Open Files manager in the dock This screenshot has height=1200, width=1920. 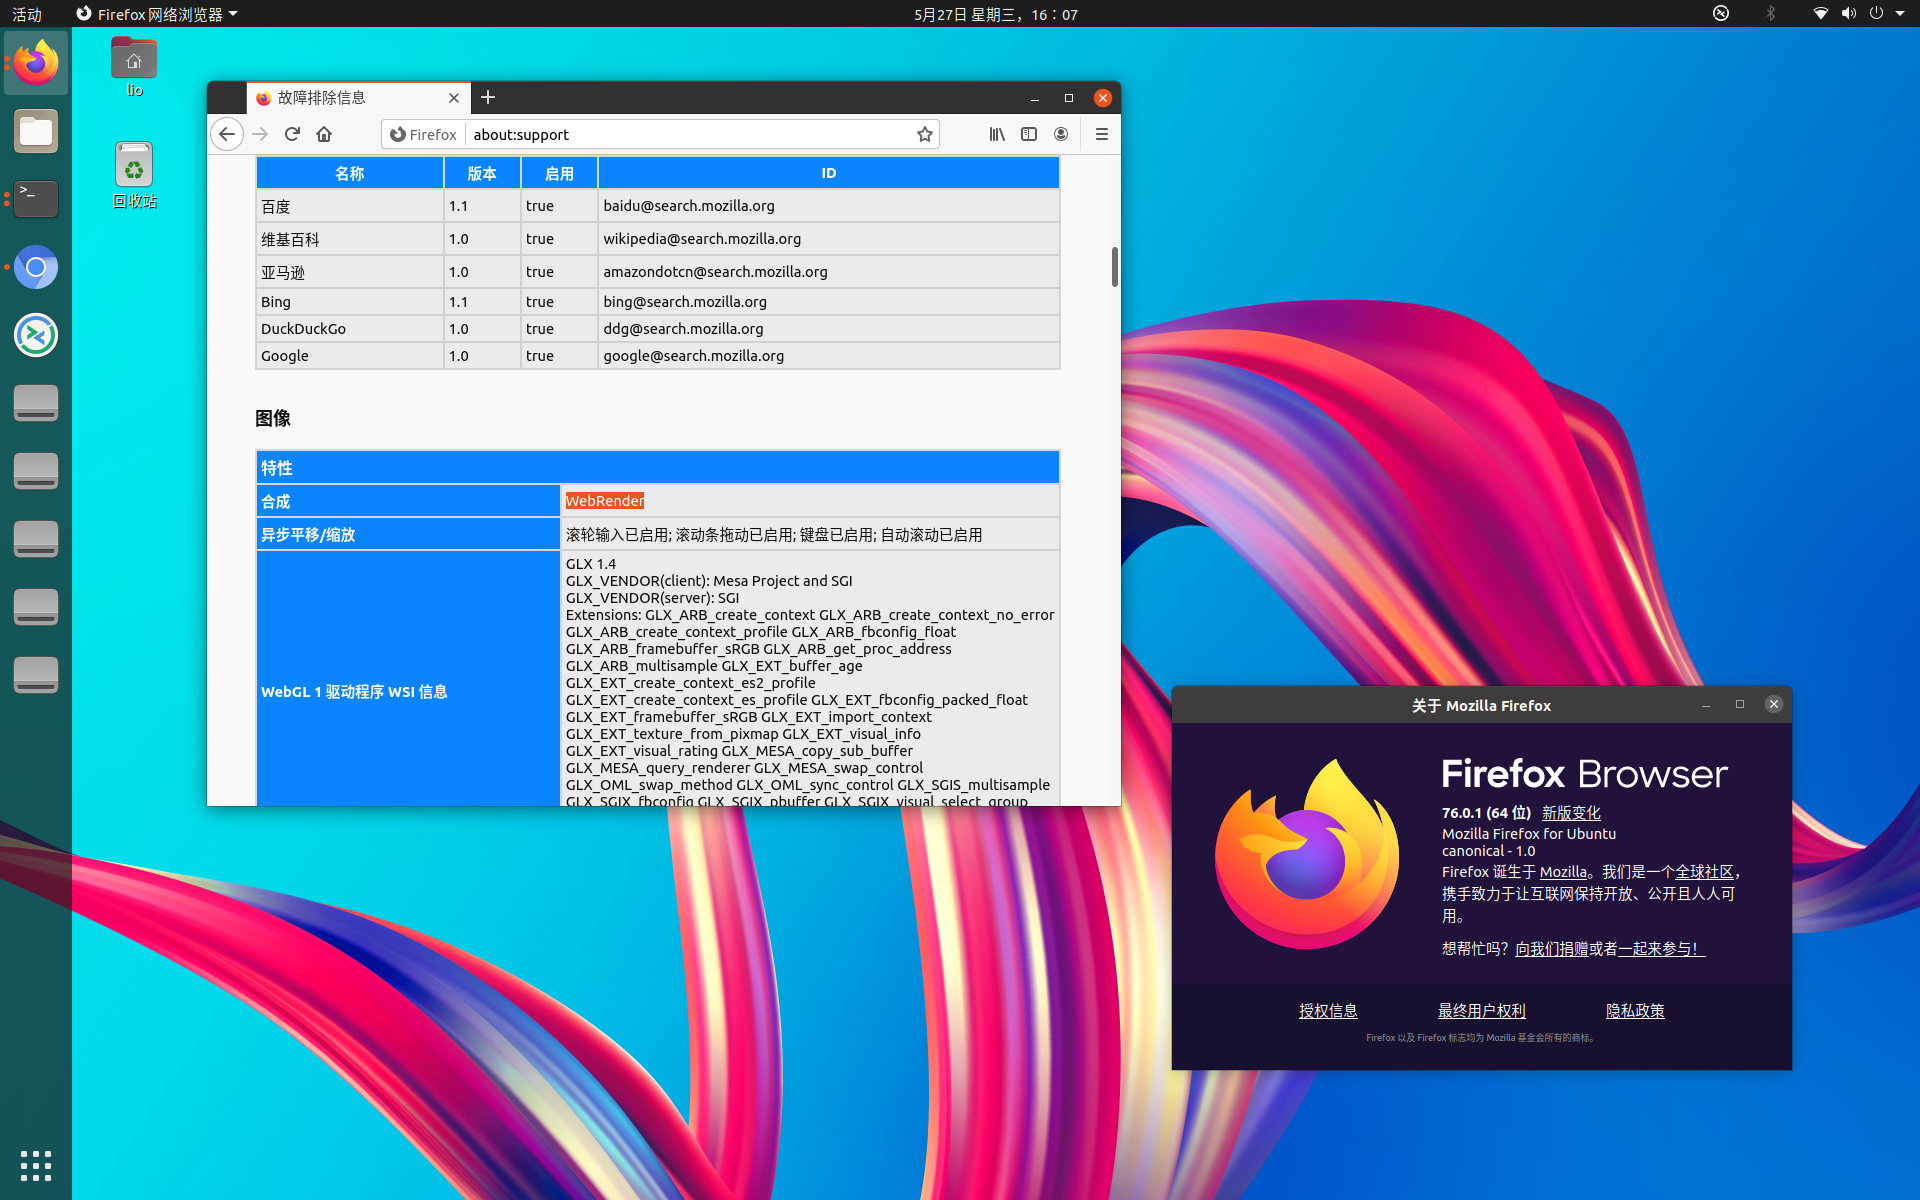pyautogui.click(x=36, y=131)
